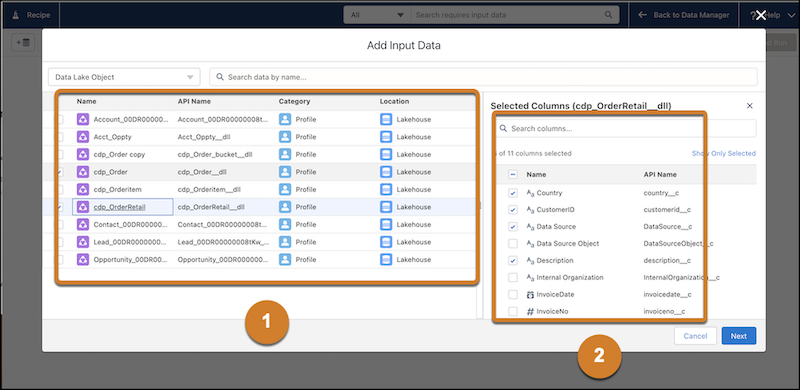Viewport: 800px width, 390px height.
Task: Click the API Name column header in object table
Action: (194, 102)
